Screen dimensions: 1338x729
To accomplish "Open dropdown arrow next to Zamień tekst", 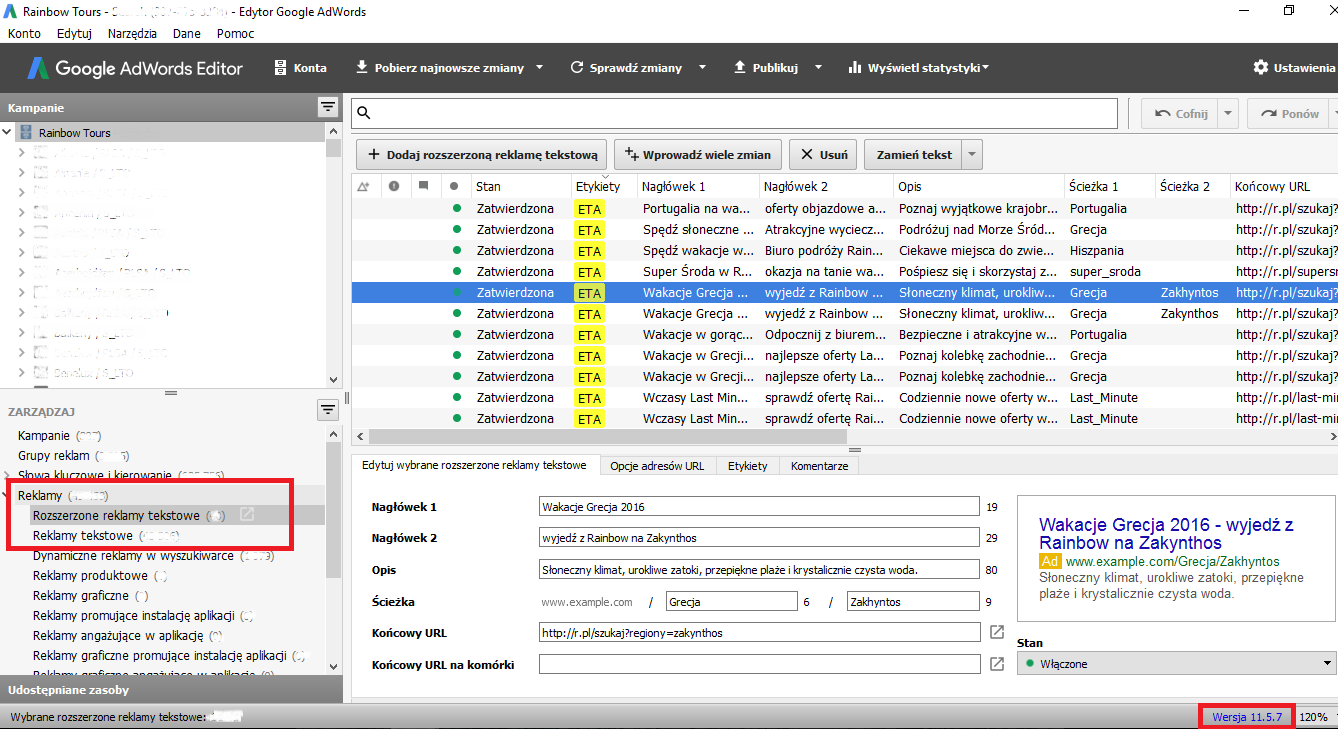I will pyautogui.click(x=972, y=154).
